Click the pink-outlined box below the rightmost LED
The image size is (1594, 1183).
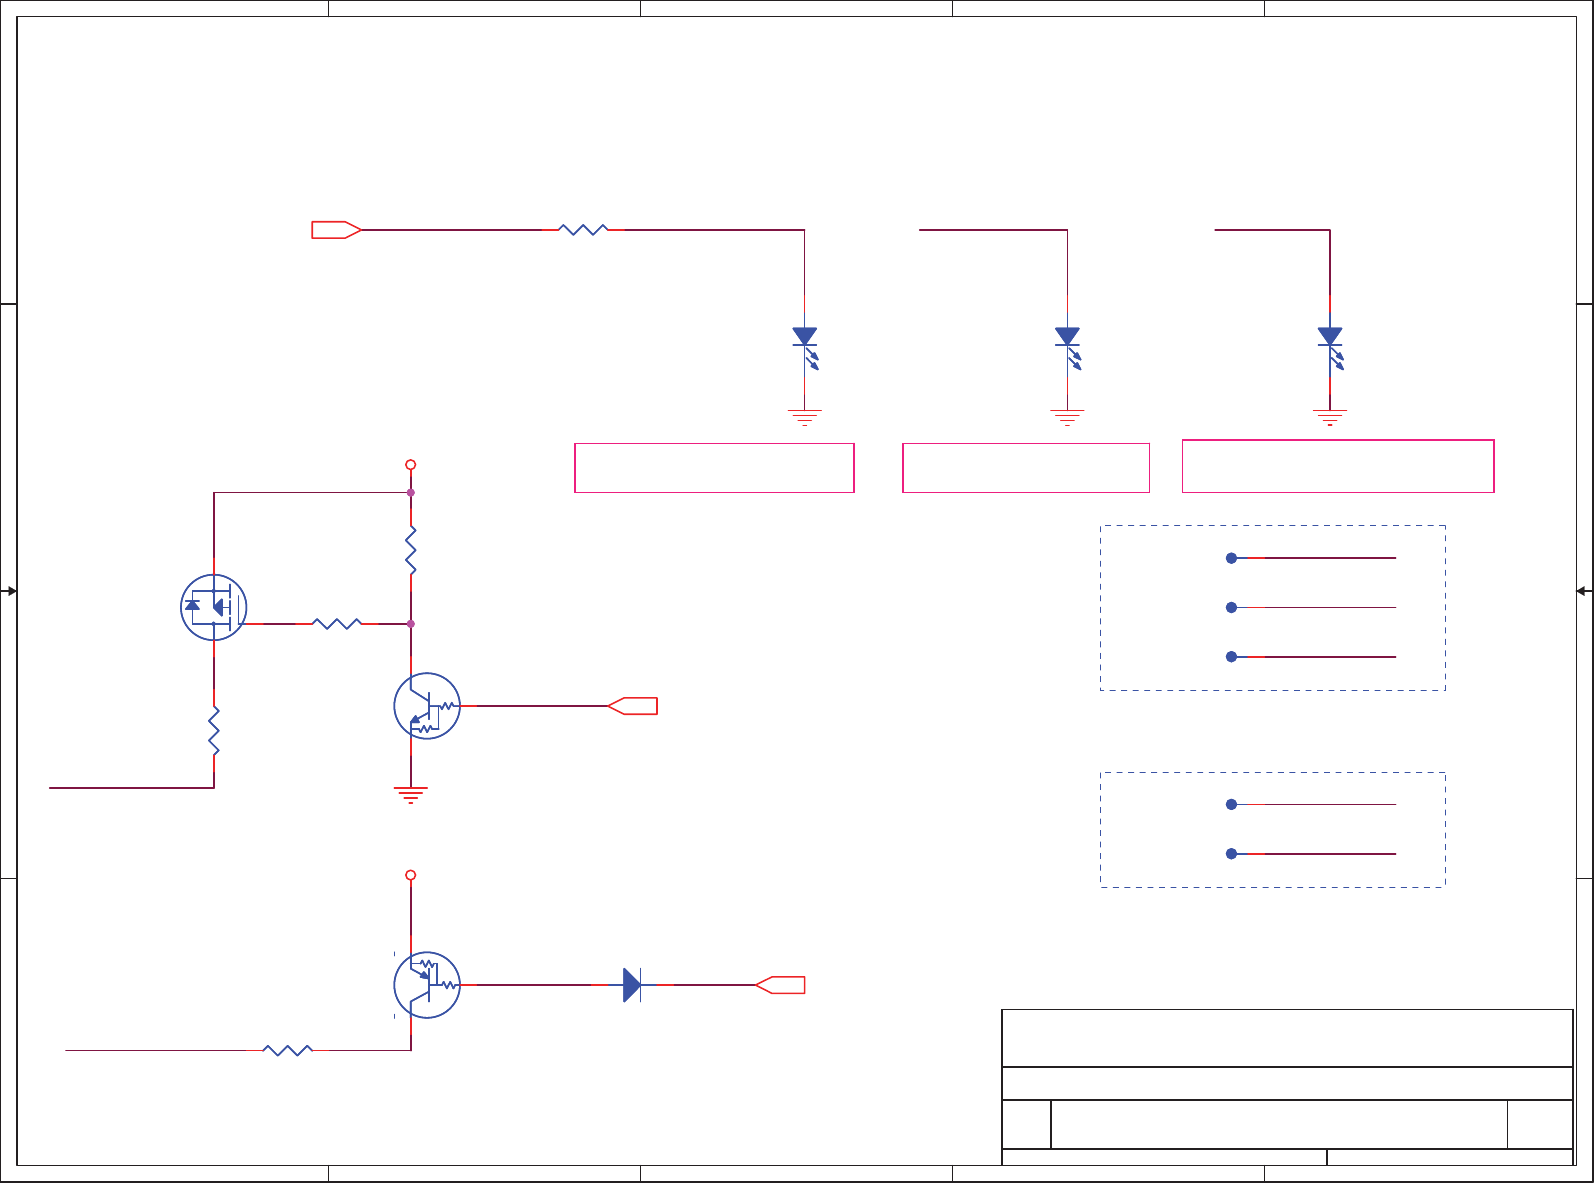coord(1338,466)
